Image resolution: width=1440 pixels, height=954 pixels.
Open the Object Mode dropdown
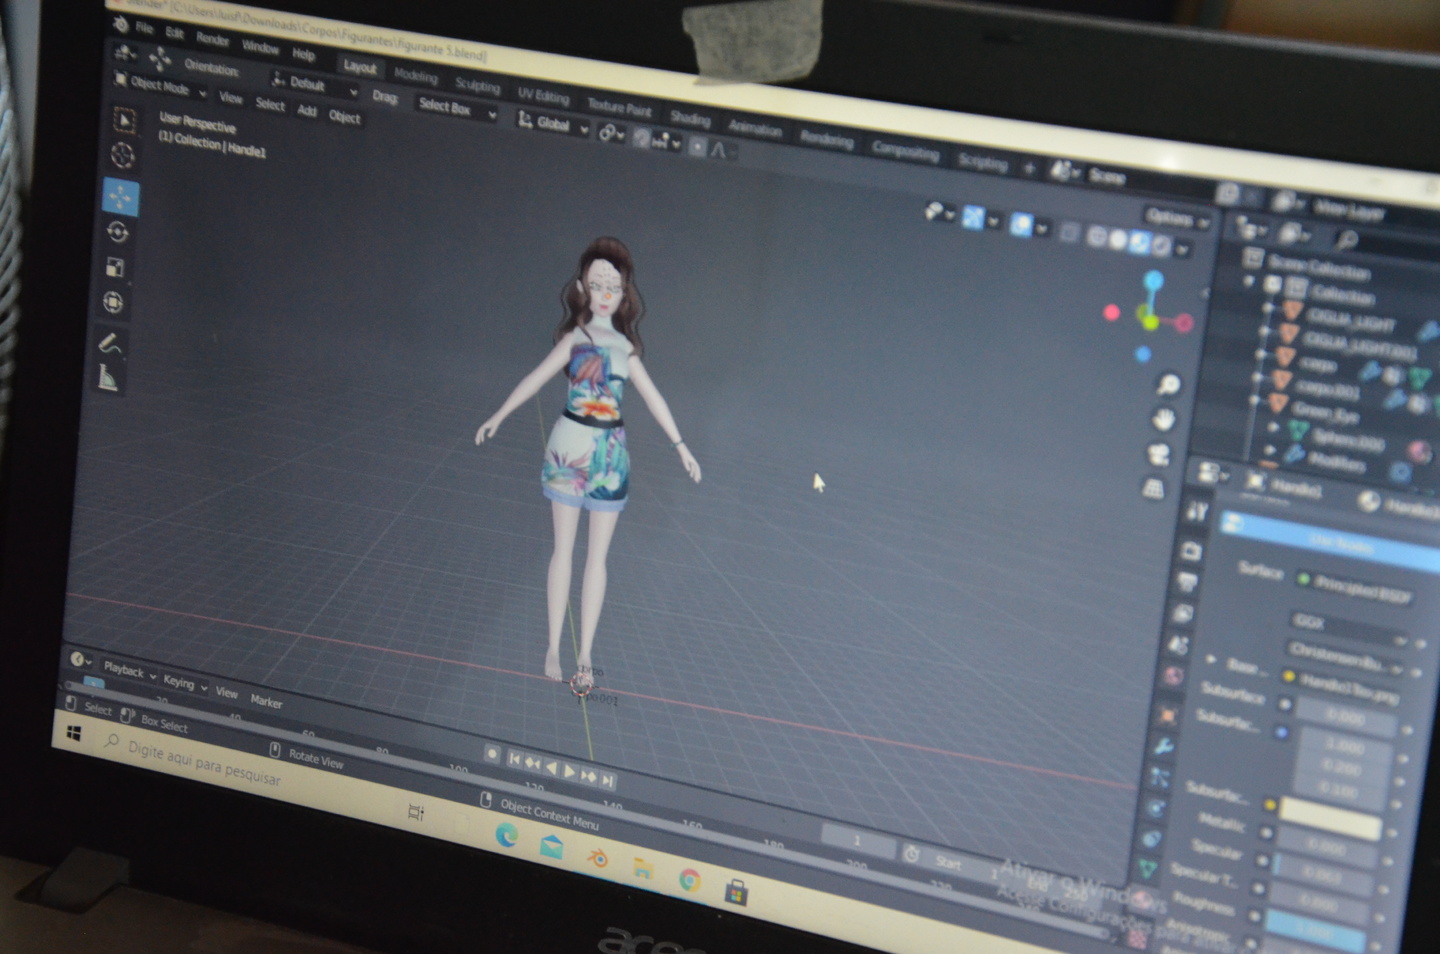point(160,86)
